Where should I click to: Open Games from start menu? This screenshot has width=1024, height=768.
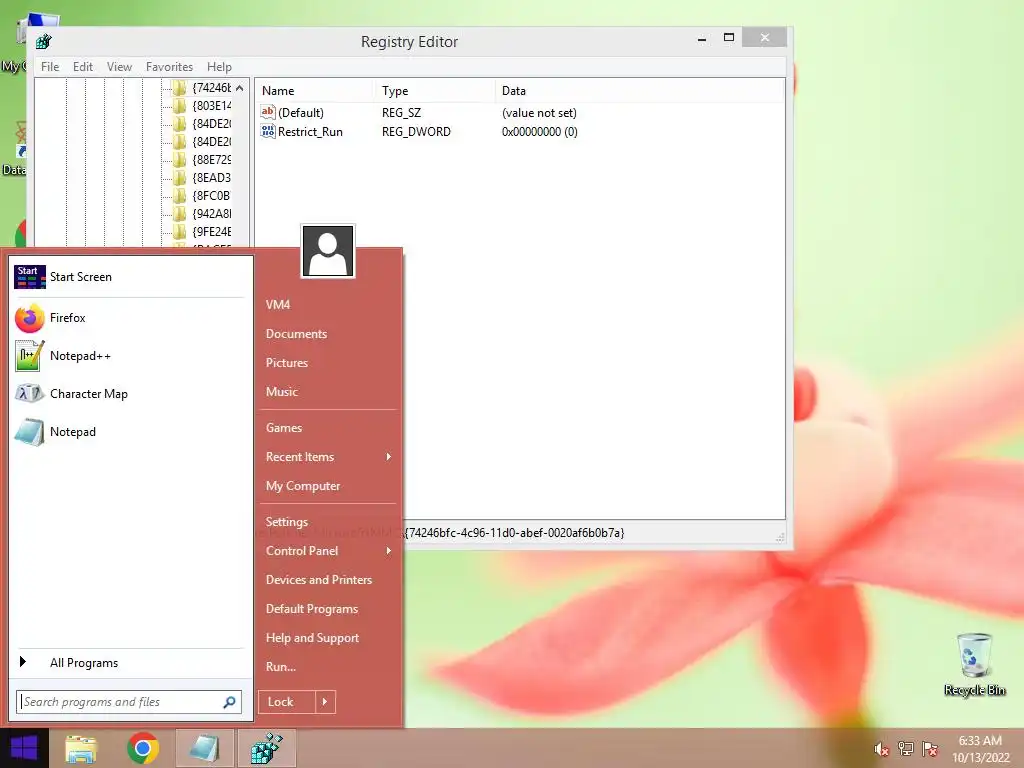click(x=283, y=428)
